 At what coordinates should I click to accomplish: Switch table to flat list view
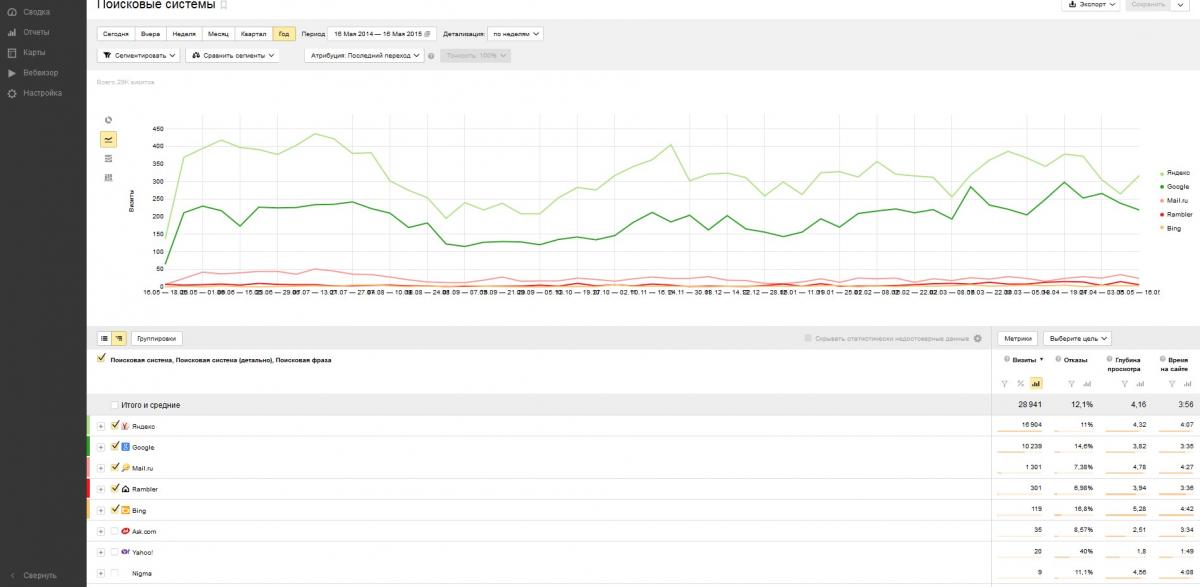coord(104,338)
